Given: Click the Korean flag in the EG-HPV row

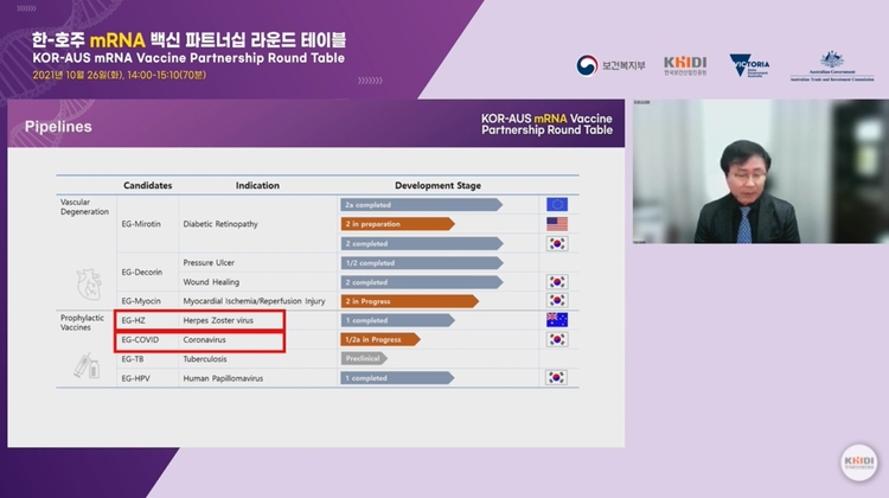Looking at the screenshot, I should 557,377.
